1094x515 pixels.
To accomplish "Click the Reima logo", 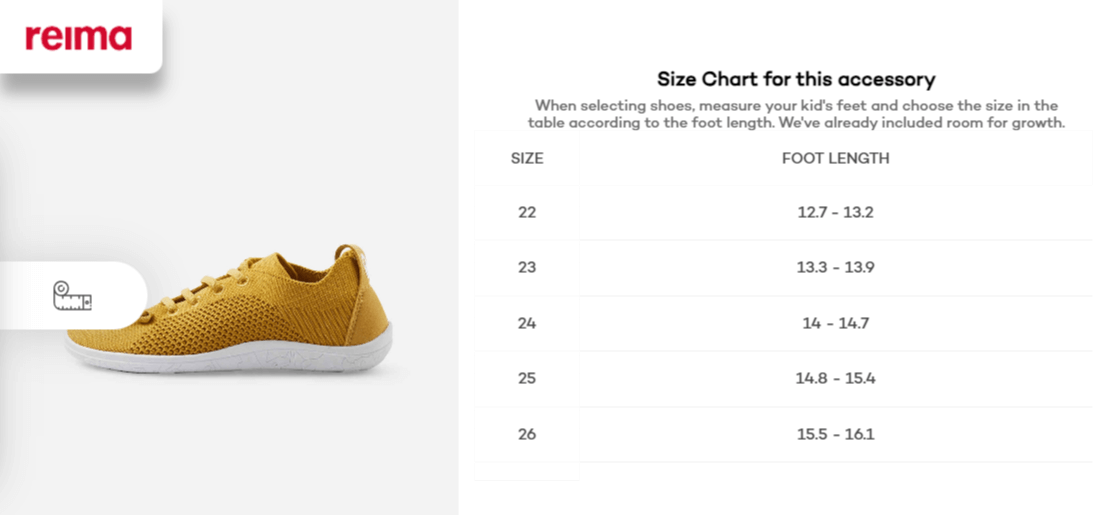I will coord(78,38).
